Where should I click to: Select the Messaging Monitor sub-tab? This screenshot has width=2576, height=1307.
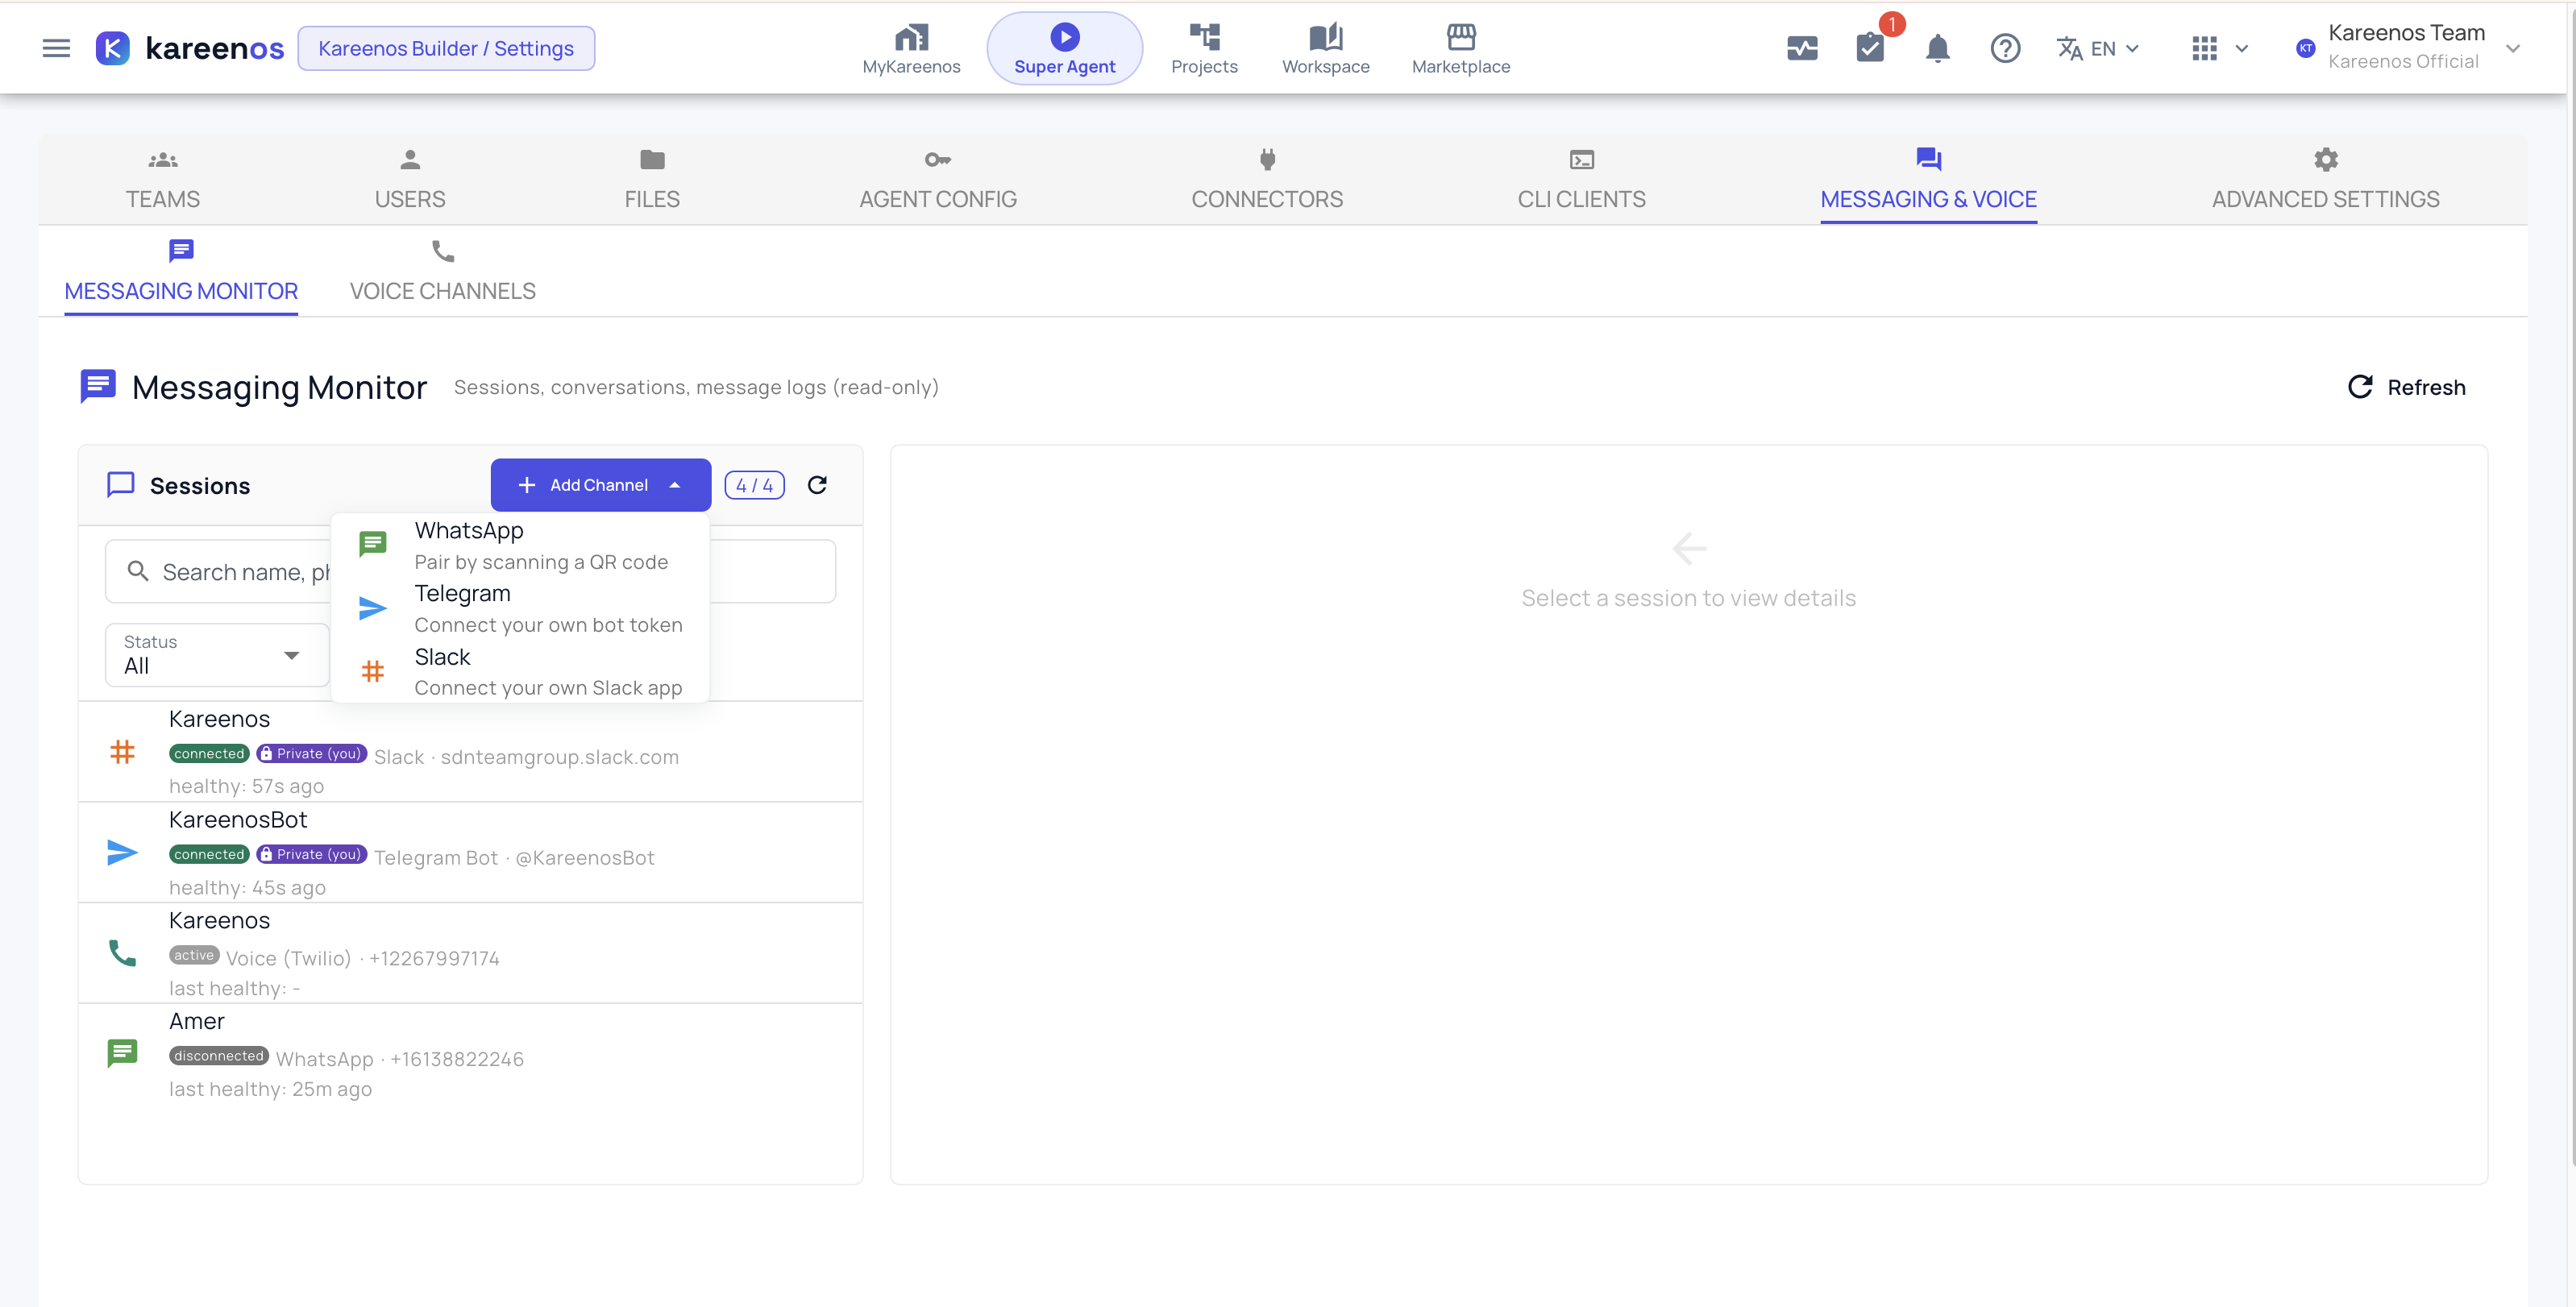click(x=181, y=271)
